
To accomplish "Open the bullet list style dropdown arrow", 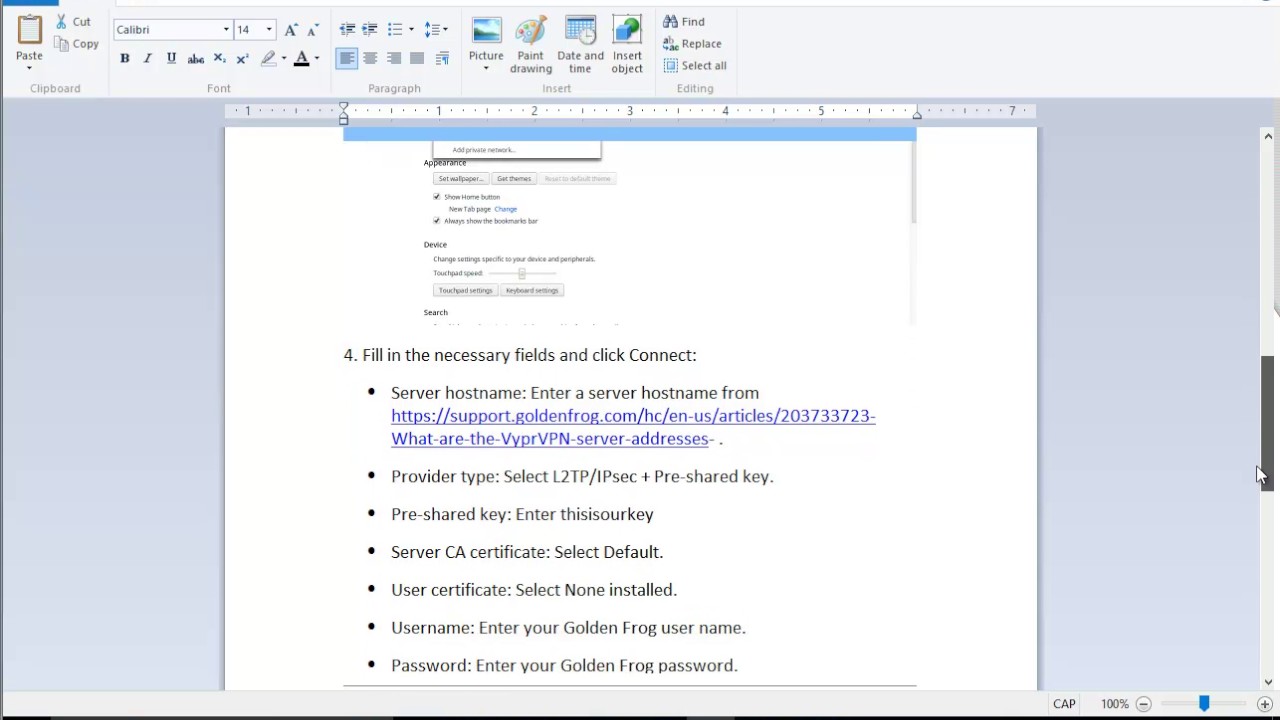I will [x=411, y=29].
